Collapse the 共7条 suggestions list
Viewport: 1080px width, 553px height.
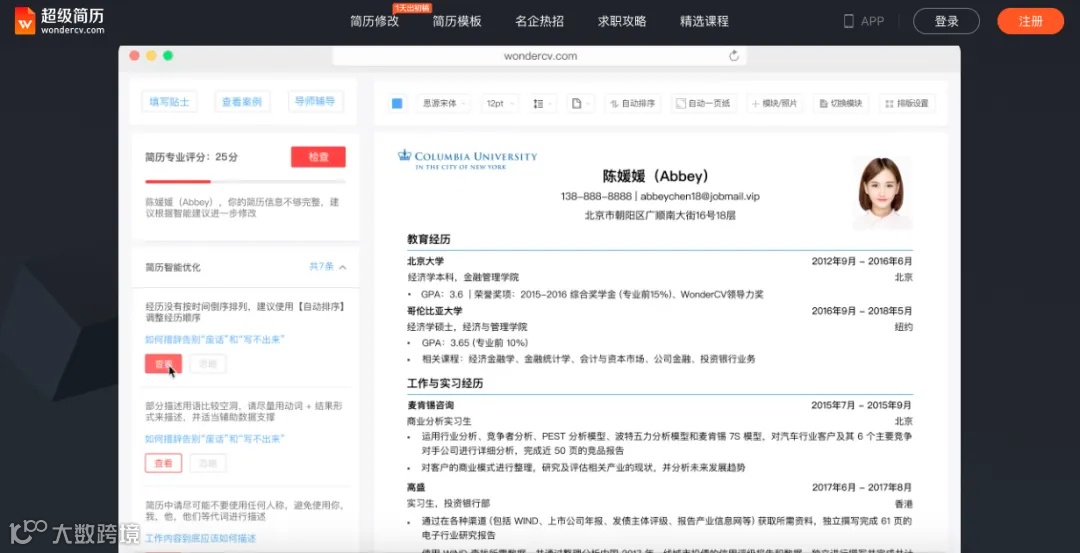tap(328, 267)
